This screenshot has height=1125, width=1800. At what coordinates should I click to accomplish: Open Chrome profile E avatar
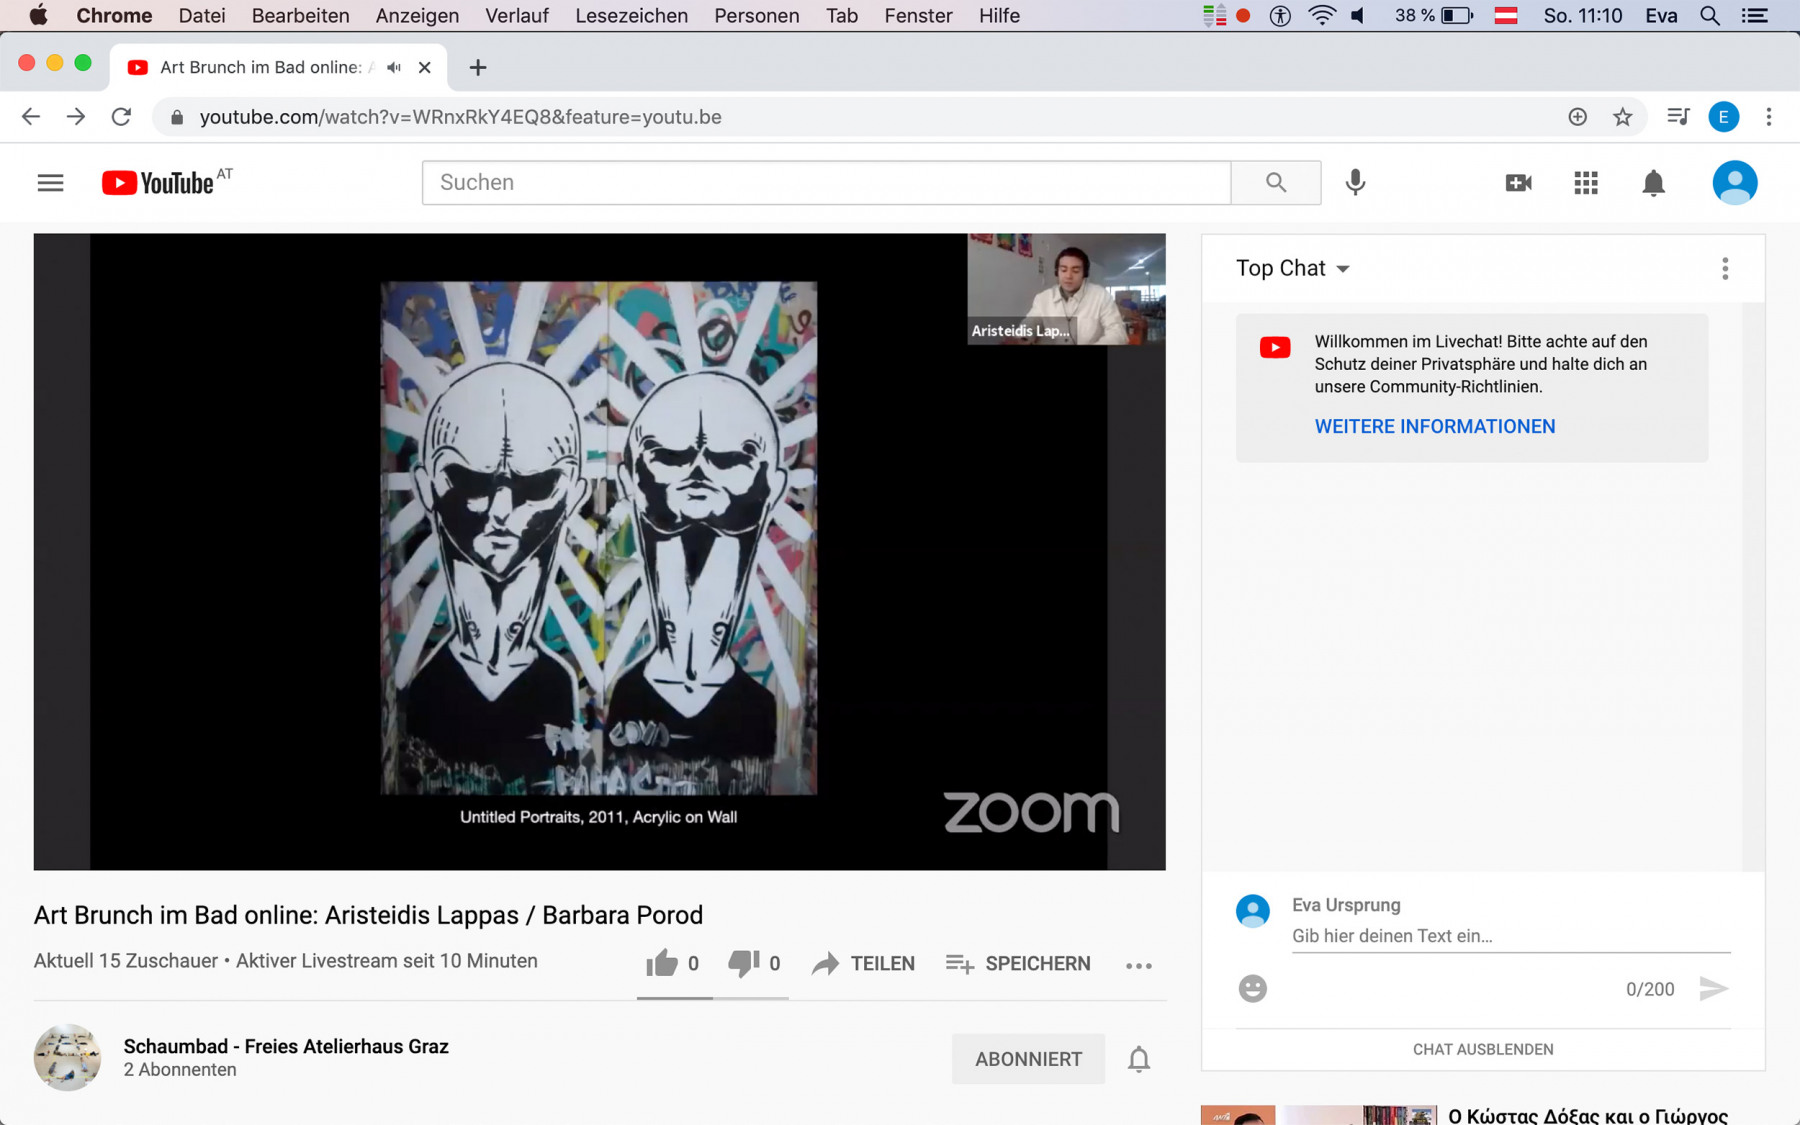pos(1723,117)
